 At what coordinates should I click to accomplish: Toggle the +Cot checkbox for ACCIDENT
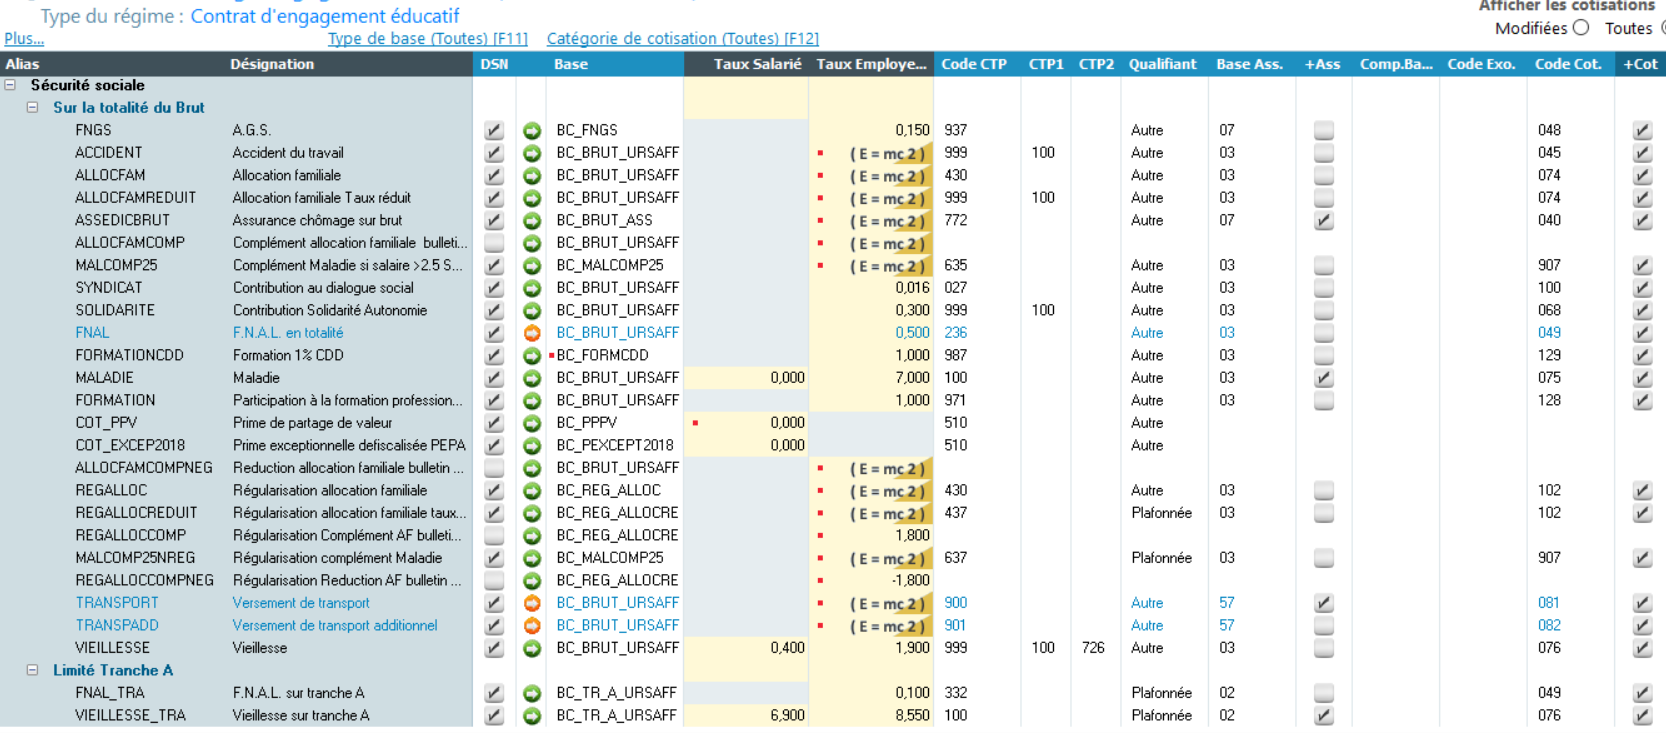tap(1642, 153)
